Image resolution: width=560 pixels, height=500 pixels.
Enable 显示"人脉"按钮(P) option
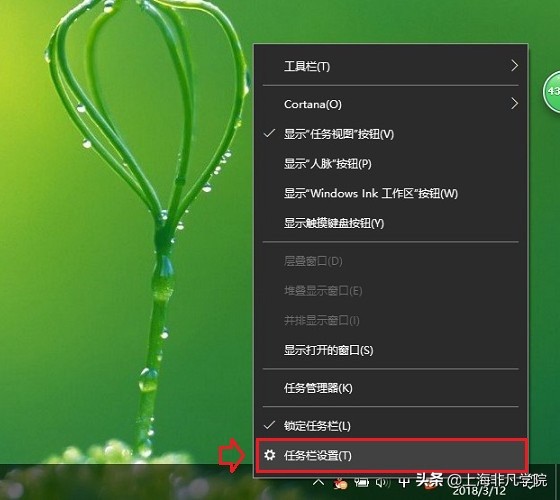pos(390,164)
